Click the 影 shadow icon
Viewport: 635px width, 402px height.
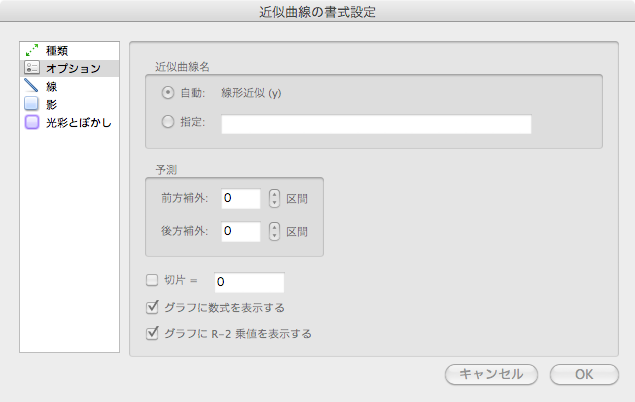pos(31,105)
